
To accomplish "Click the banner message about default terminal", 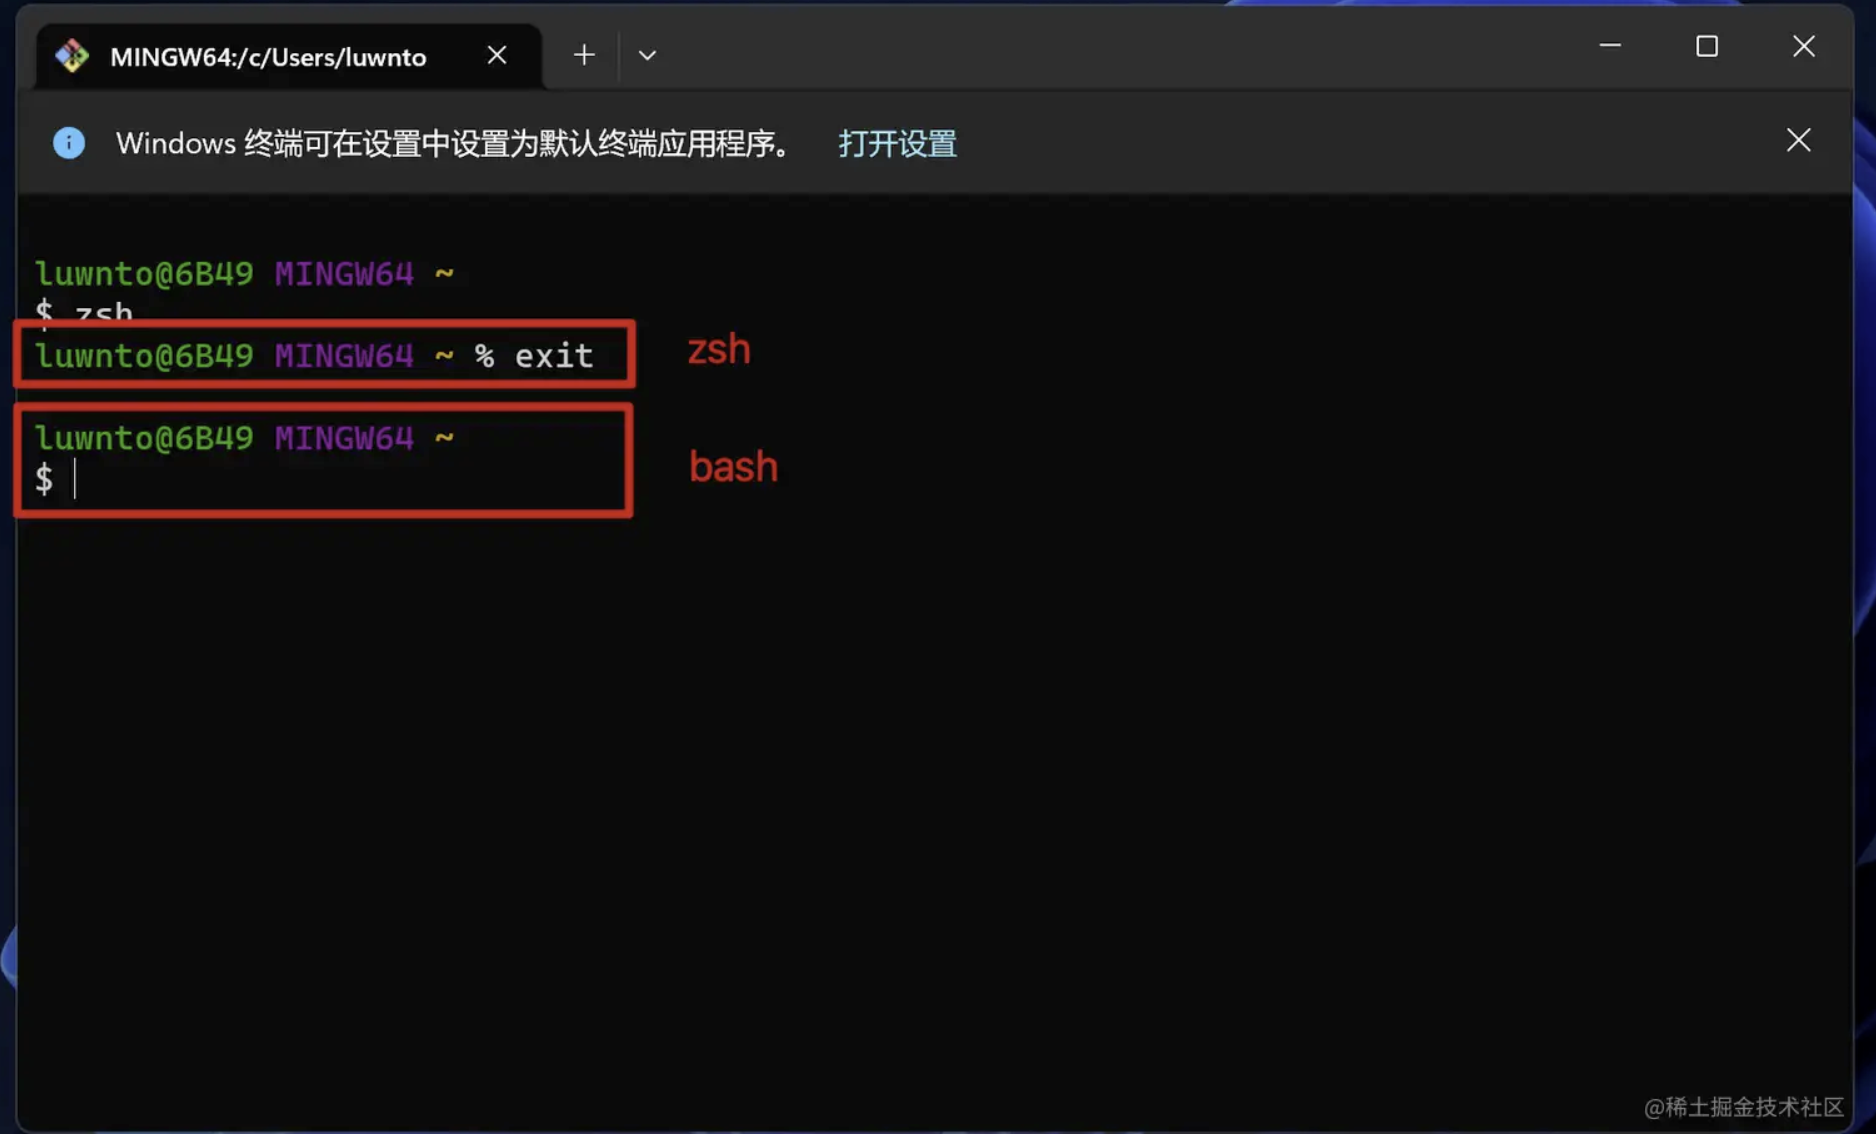I will pyautogui.click(x=456, y=143).
